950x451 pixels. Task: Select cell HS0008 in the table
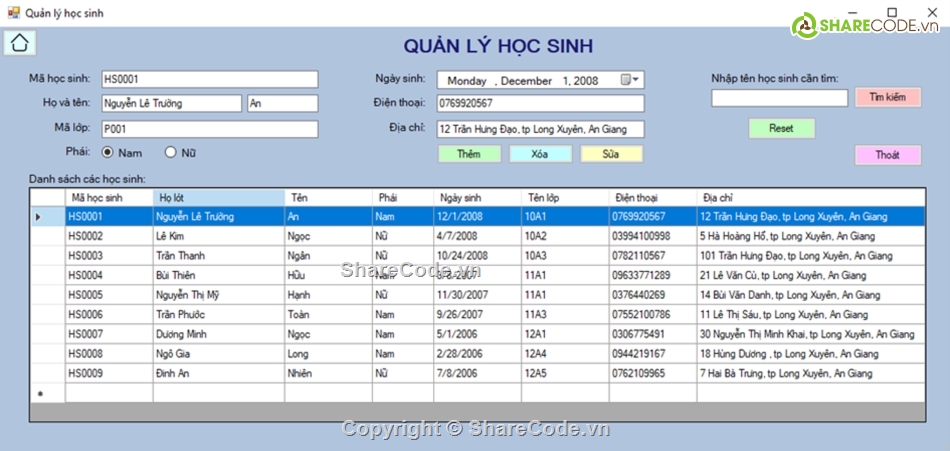tap(109, 354)
